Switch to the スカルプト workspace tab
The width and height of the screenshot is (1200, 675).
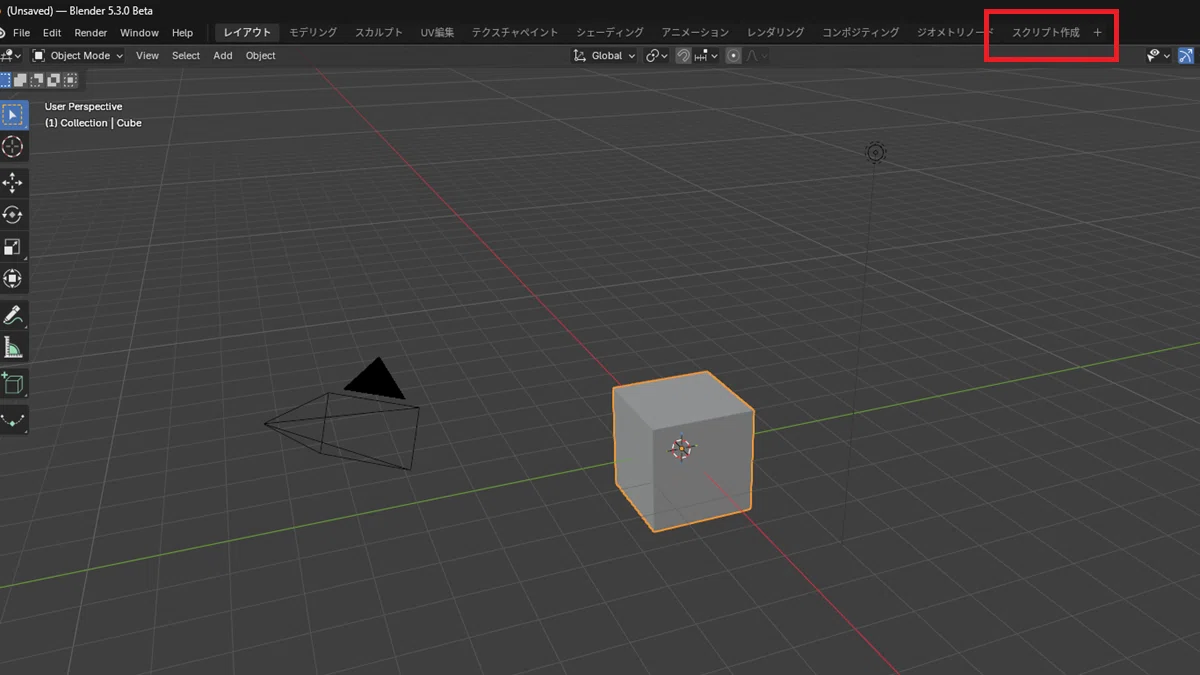point(379,33)
